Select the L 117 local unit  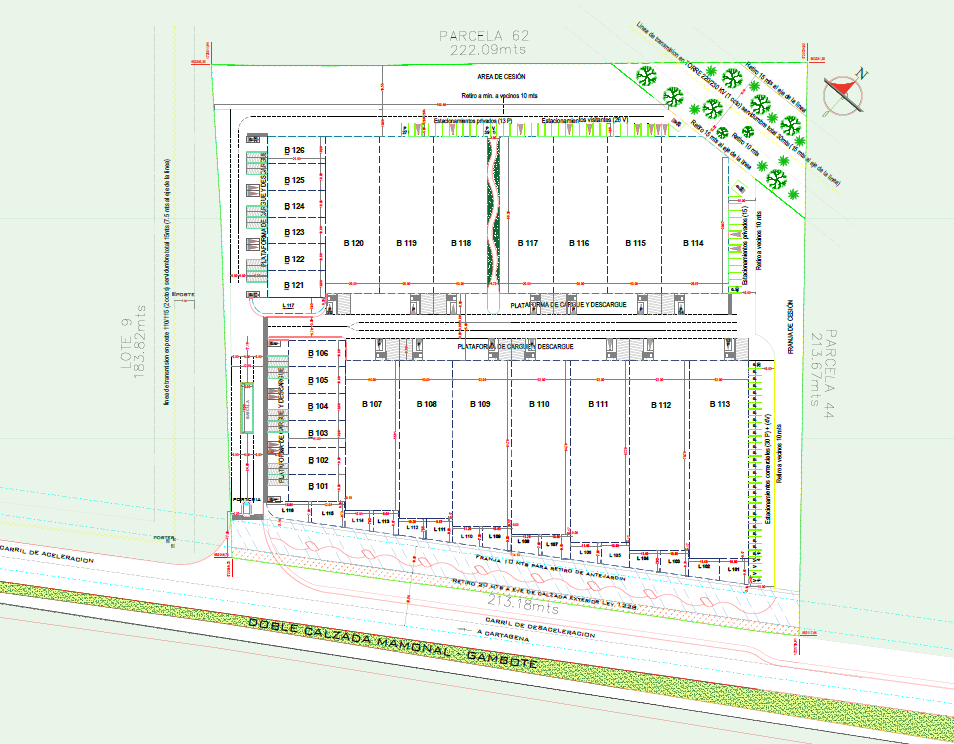[x=289, y=305]
